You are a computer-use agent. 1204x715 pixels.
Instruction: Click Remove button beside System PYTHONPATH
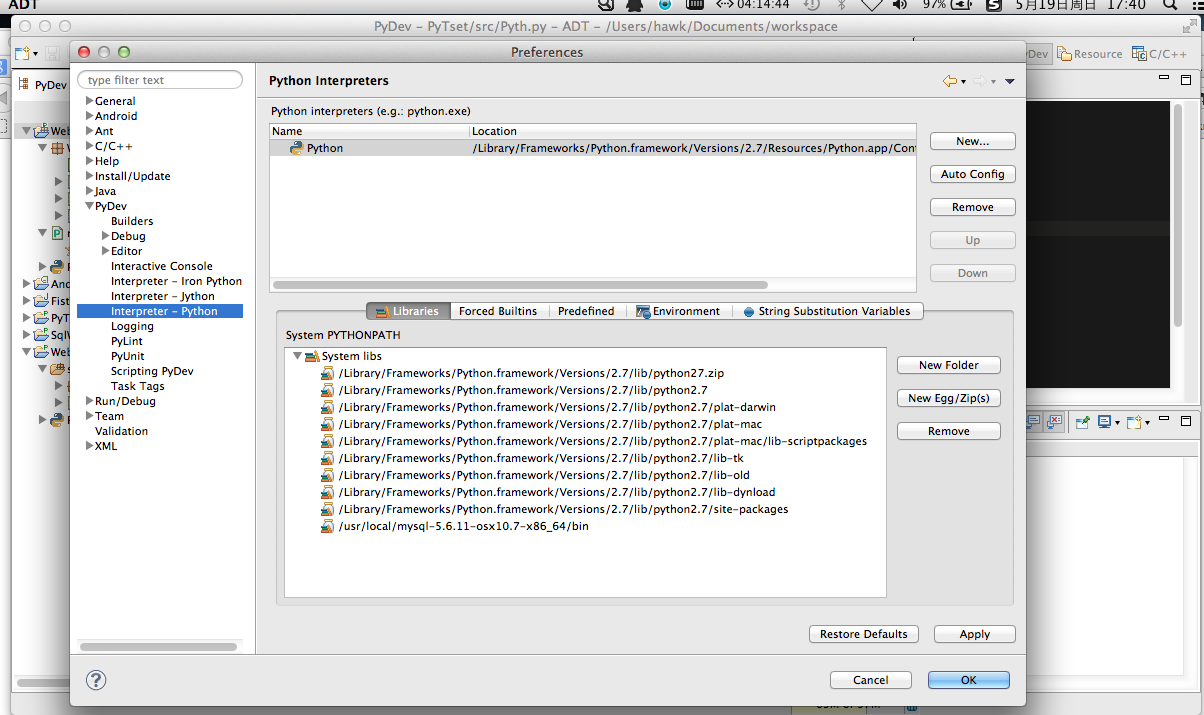click(948, 431)
